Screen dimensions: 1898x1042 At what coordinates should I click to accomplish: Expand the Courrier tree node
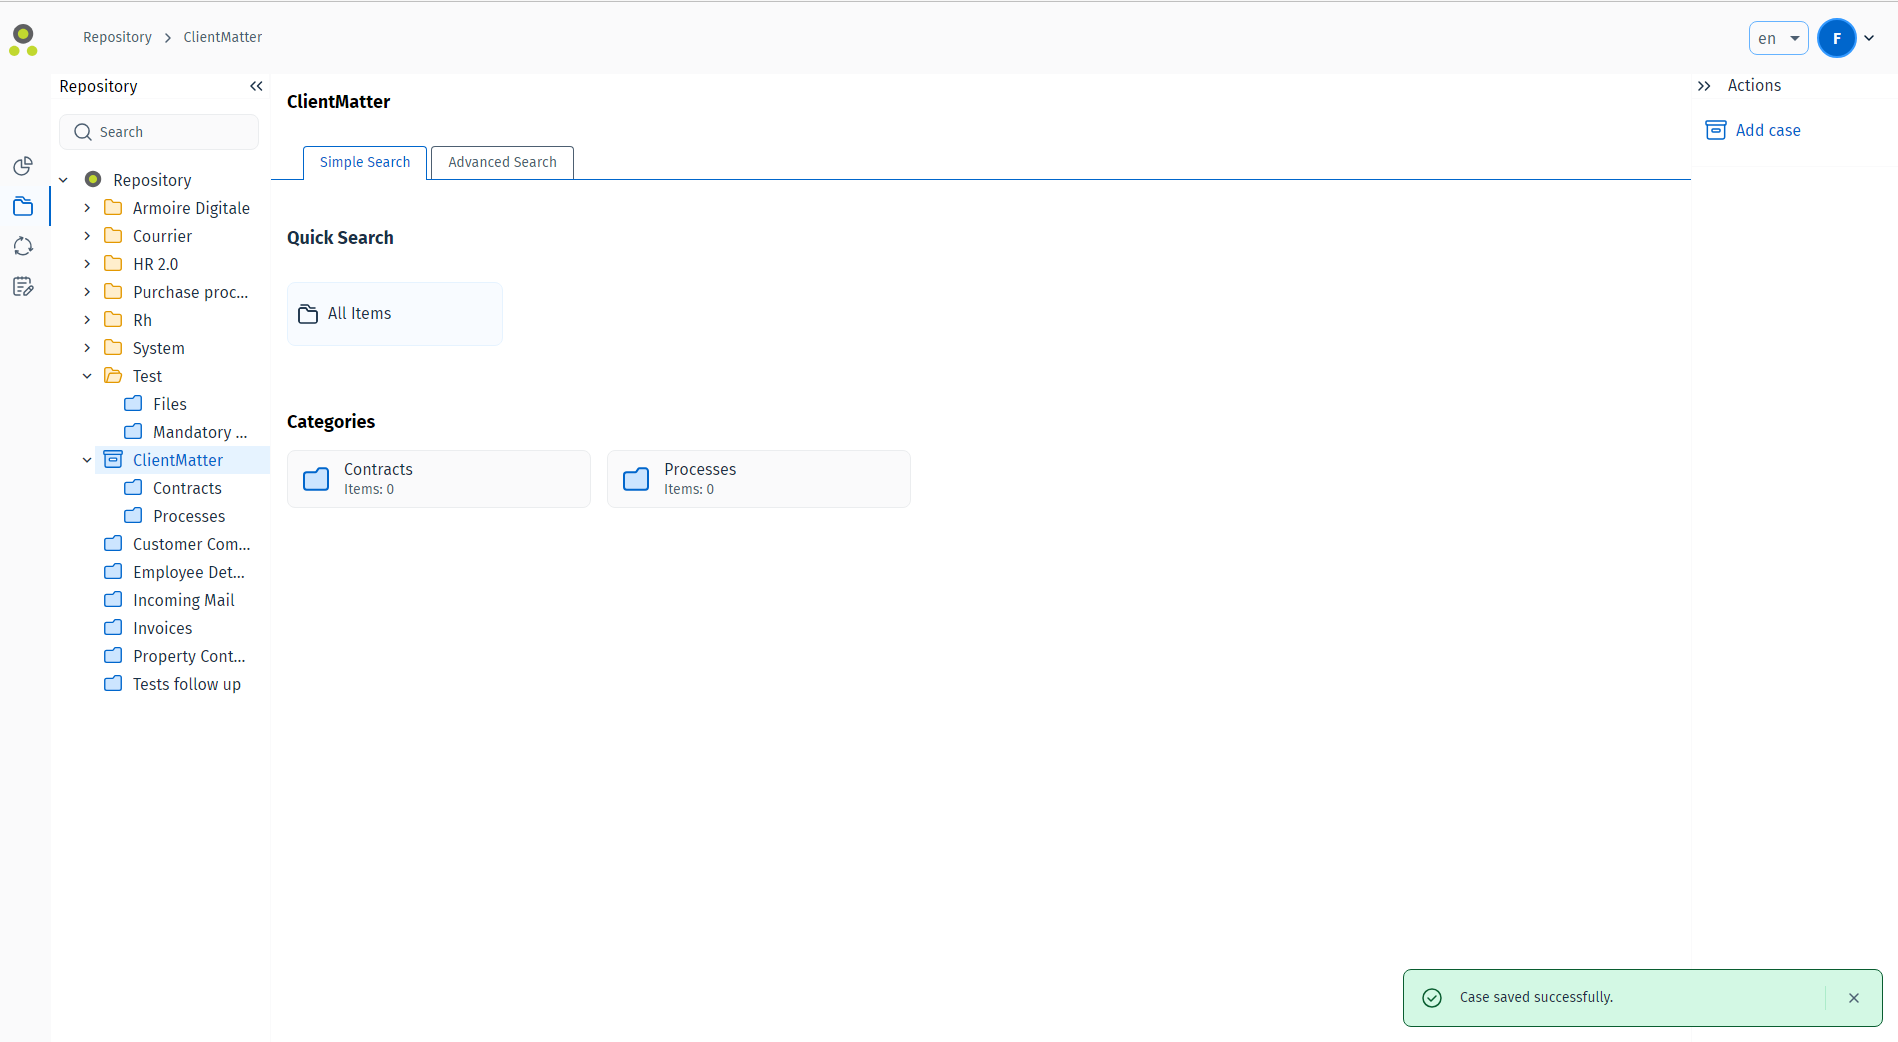click(x=87, y=236)
